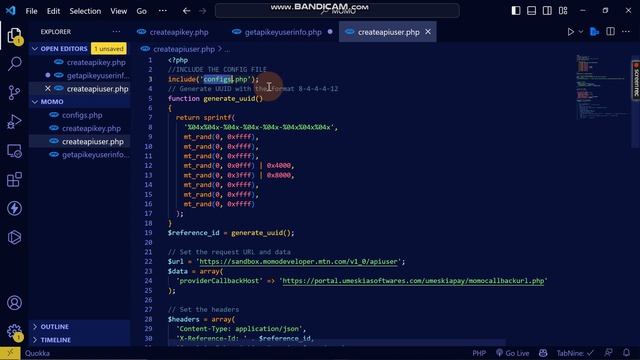
Task: Toggle the primary side bar layout icon
Action: click(516, 11)
